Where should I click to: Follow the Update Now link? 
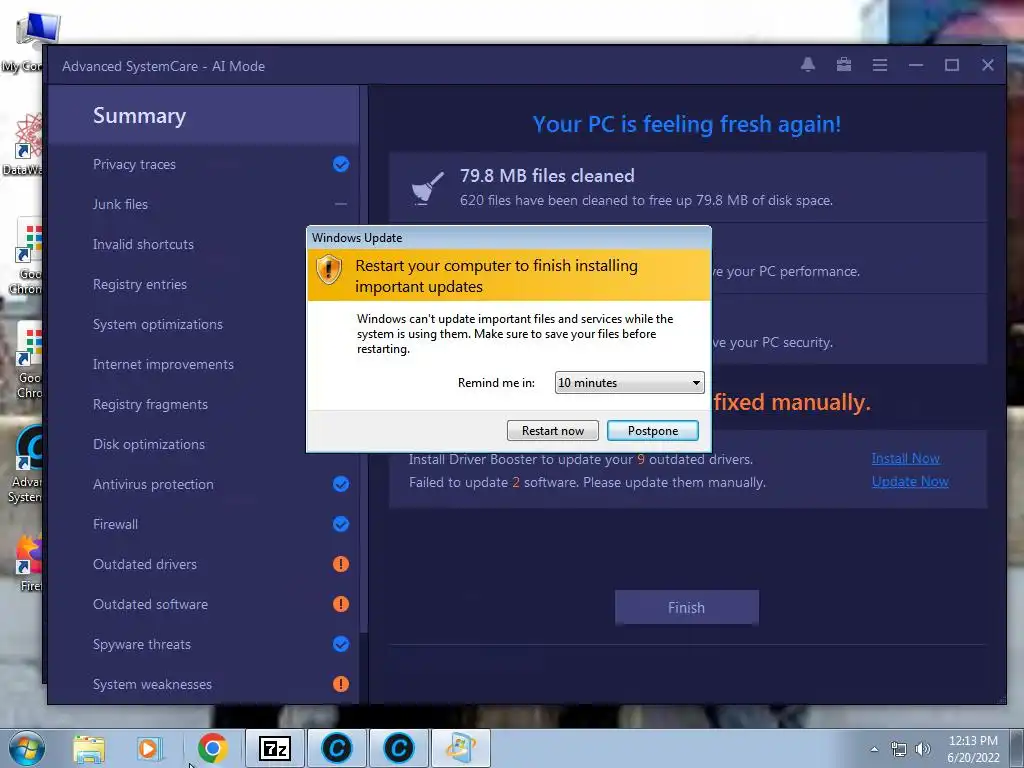[910, 481]
